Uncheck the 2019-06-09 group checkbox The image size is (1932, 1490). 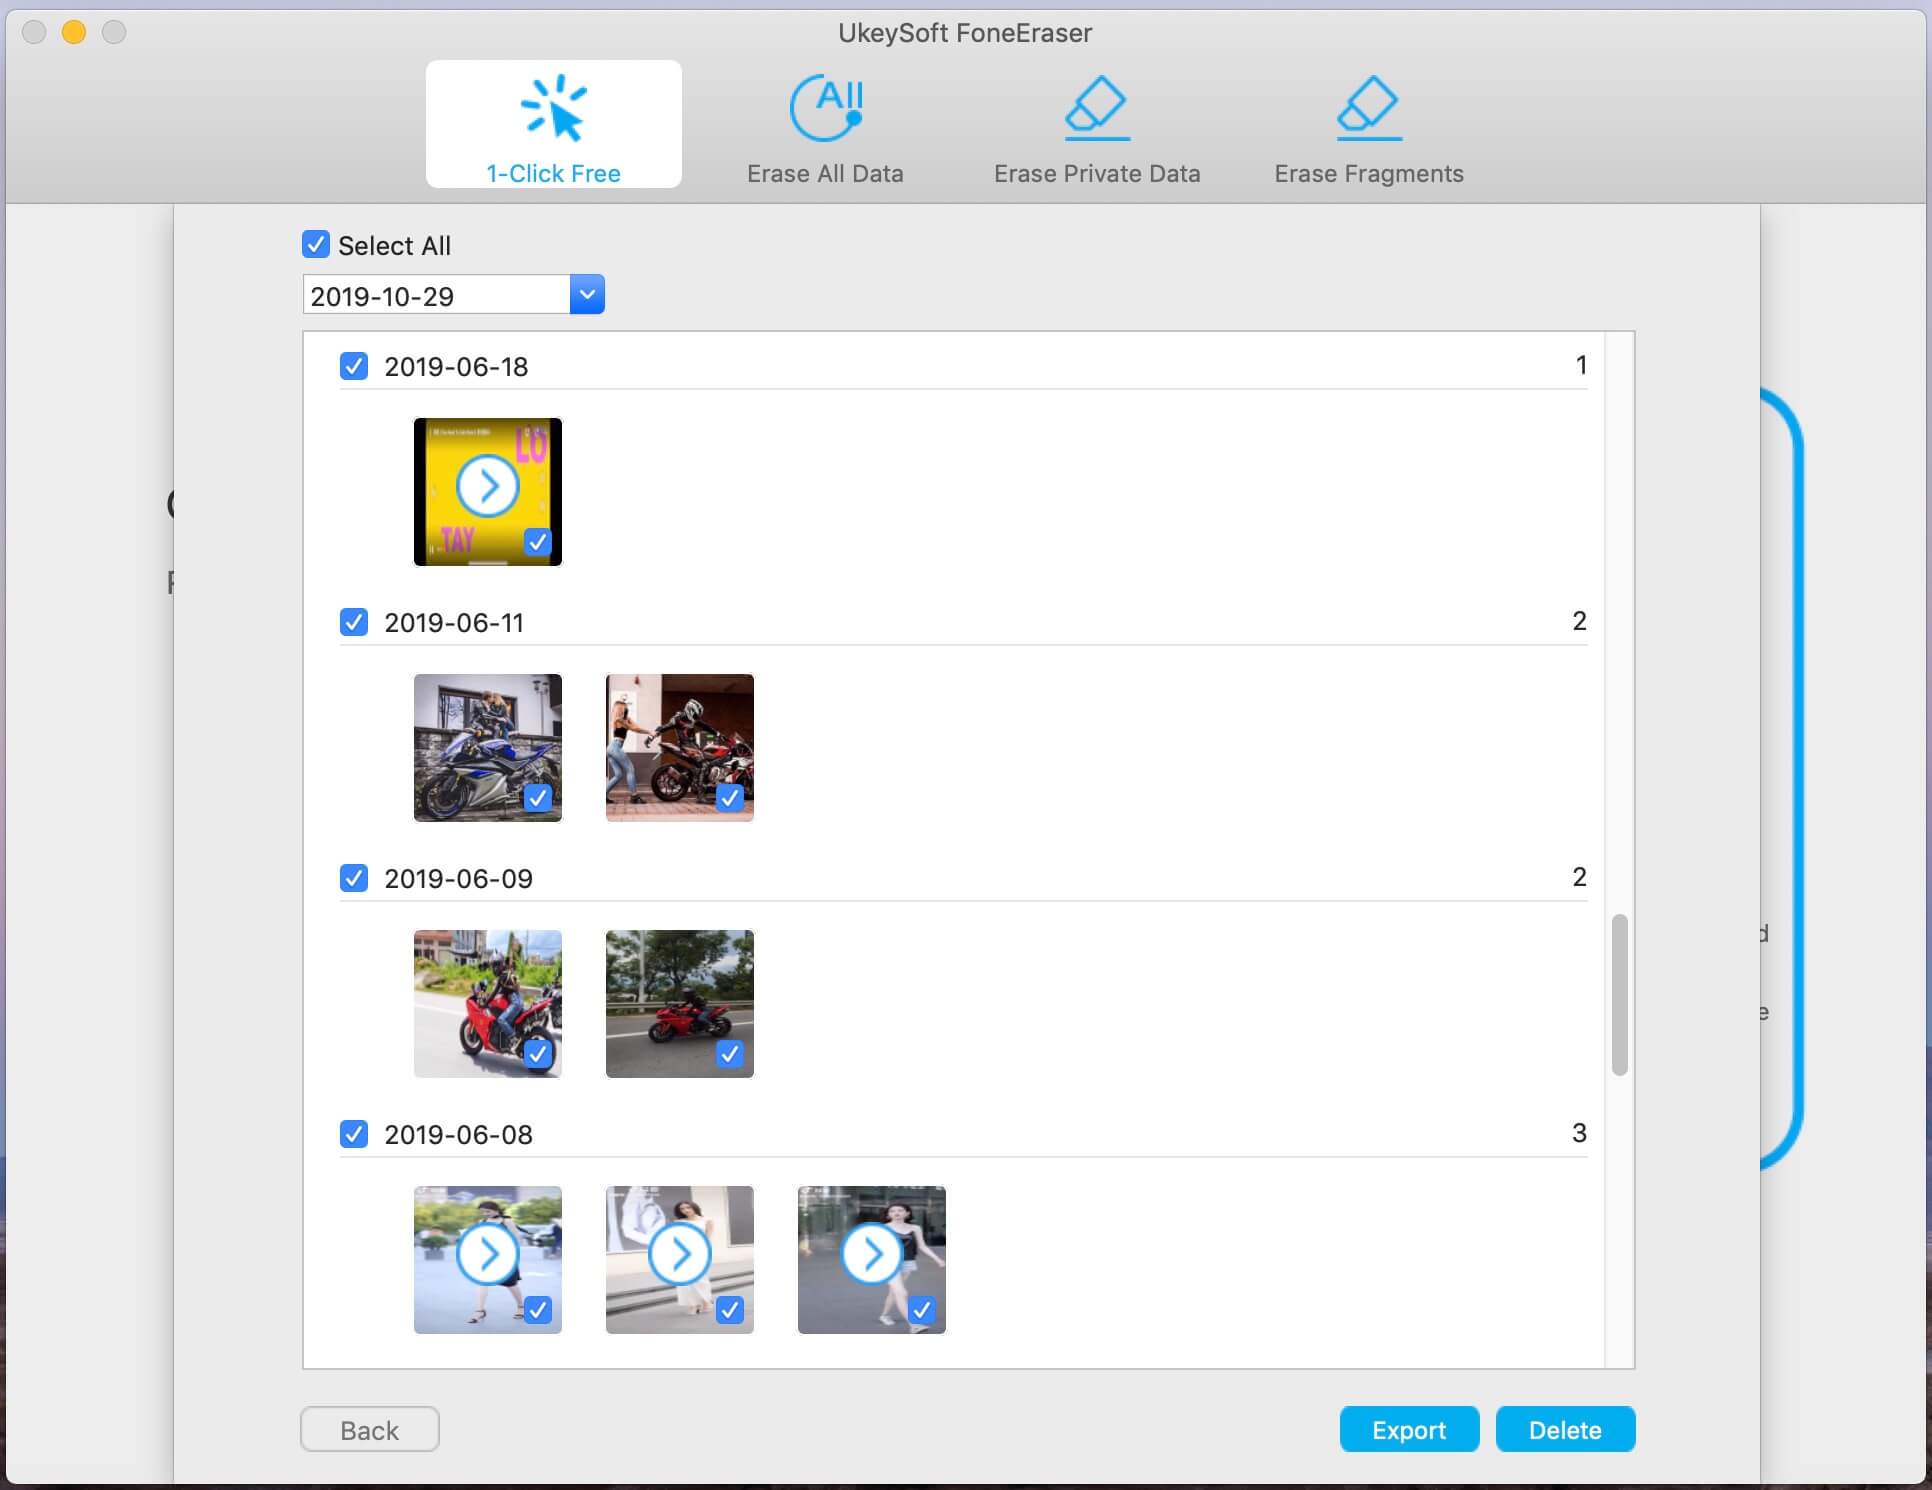point(354,878)
